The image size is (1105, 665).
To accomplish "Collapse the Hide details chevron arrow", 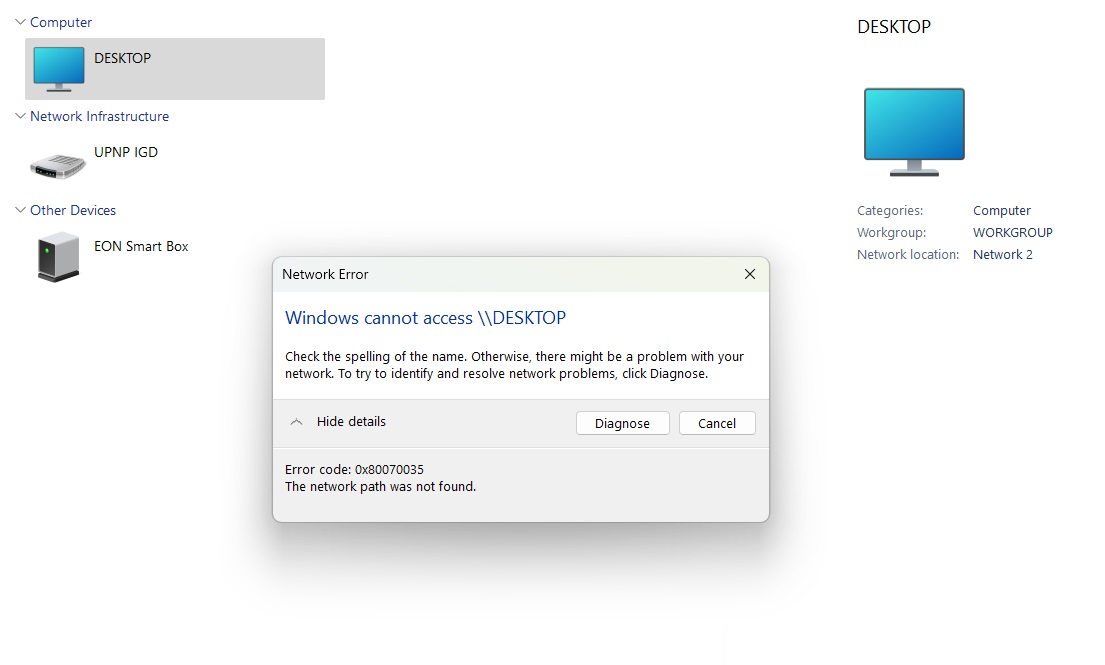I will coord(297,422).
